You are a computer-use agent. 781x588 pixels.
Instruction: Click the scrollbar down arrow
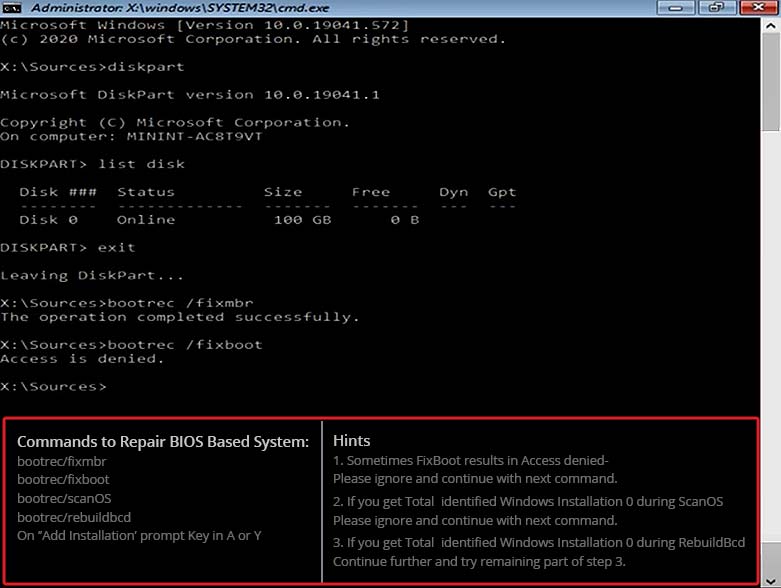coord(771,581)
